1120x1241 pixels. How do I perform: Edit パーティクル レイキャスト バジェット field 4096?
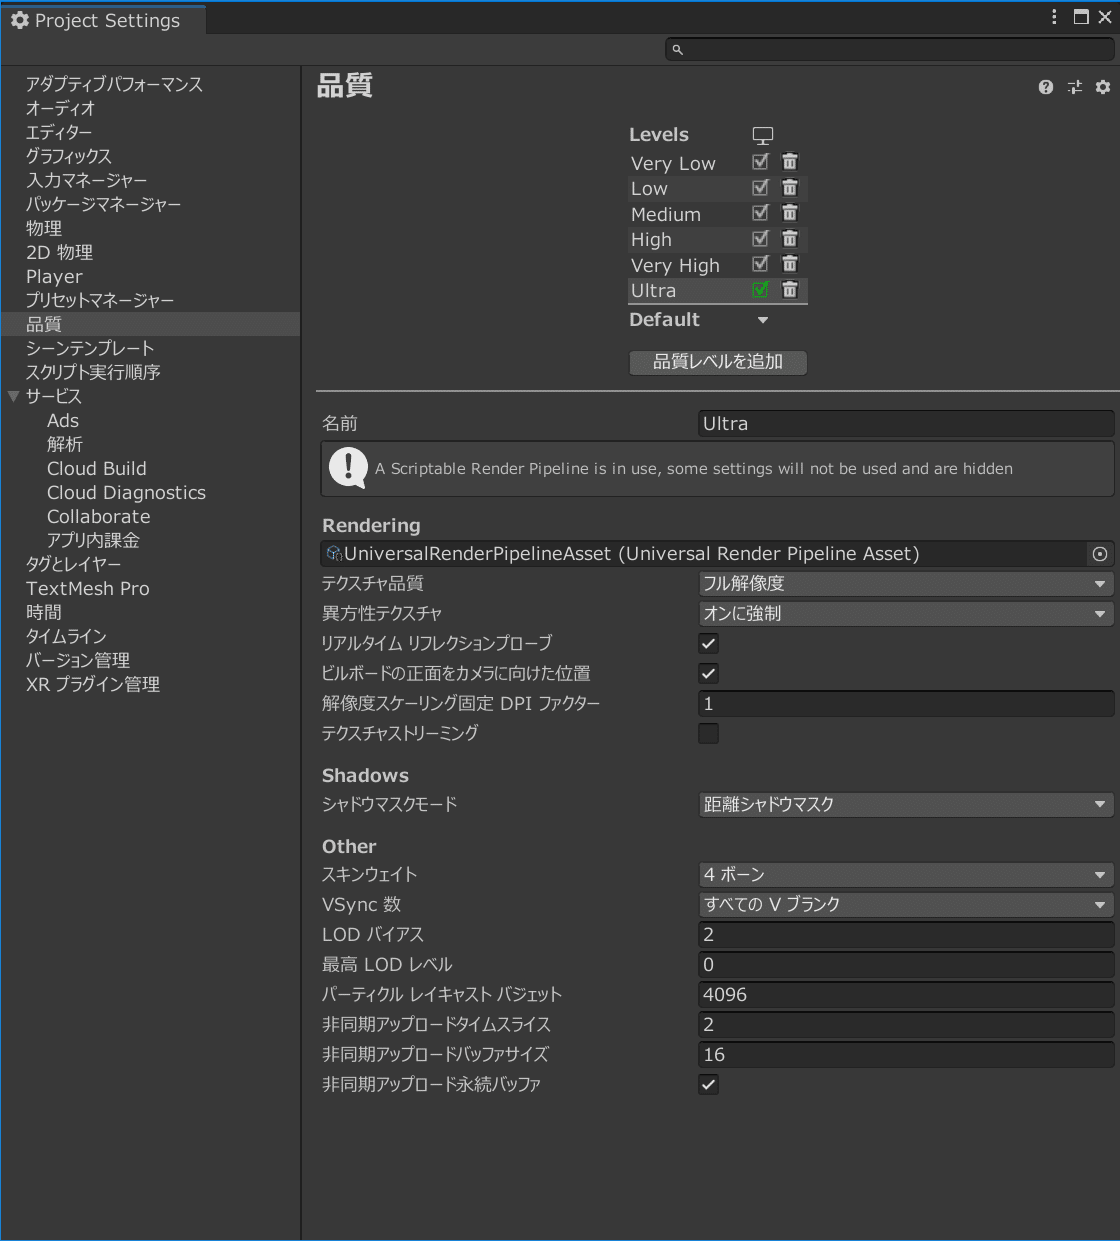click(906, 995)
